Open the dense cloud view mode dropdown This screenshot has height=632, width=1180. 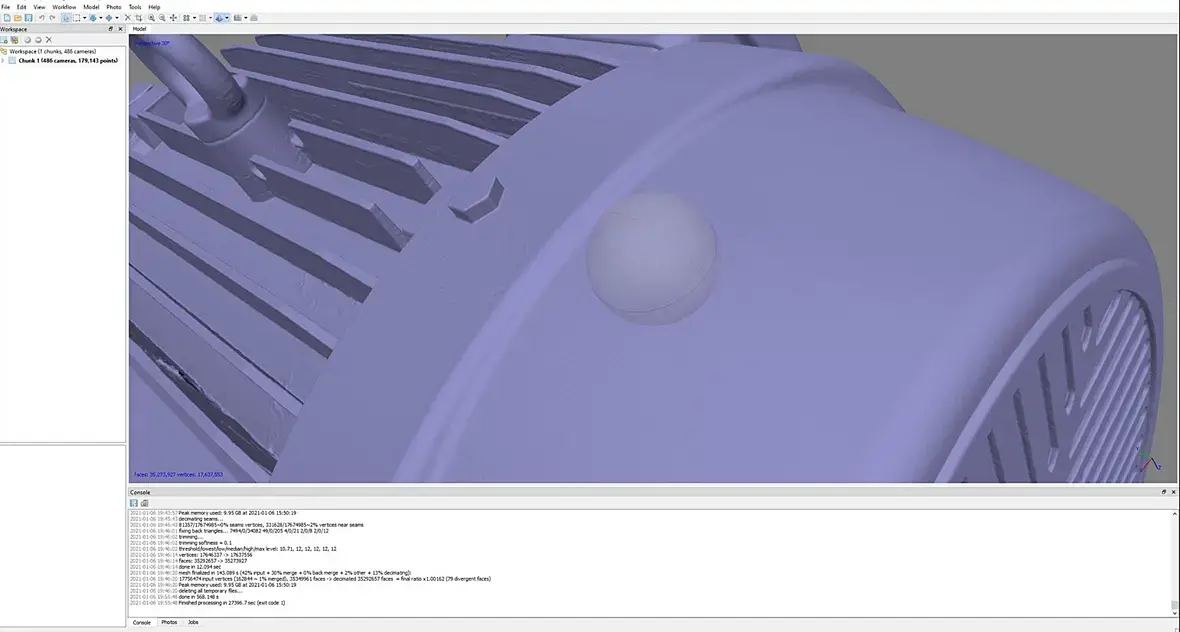point(211,18)
